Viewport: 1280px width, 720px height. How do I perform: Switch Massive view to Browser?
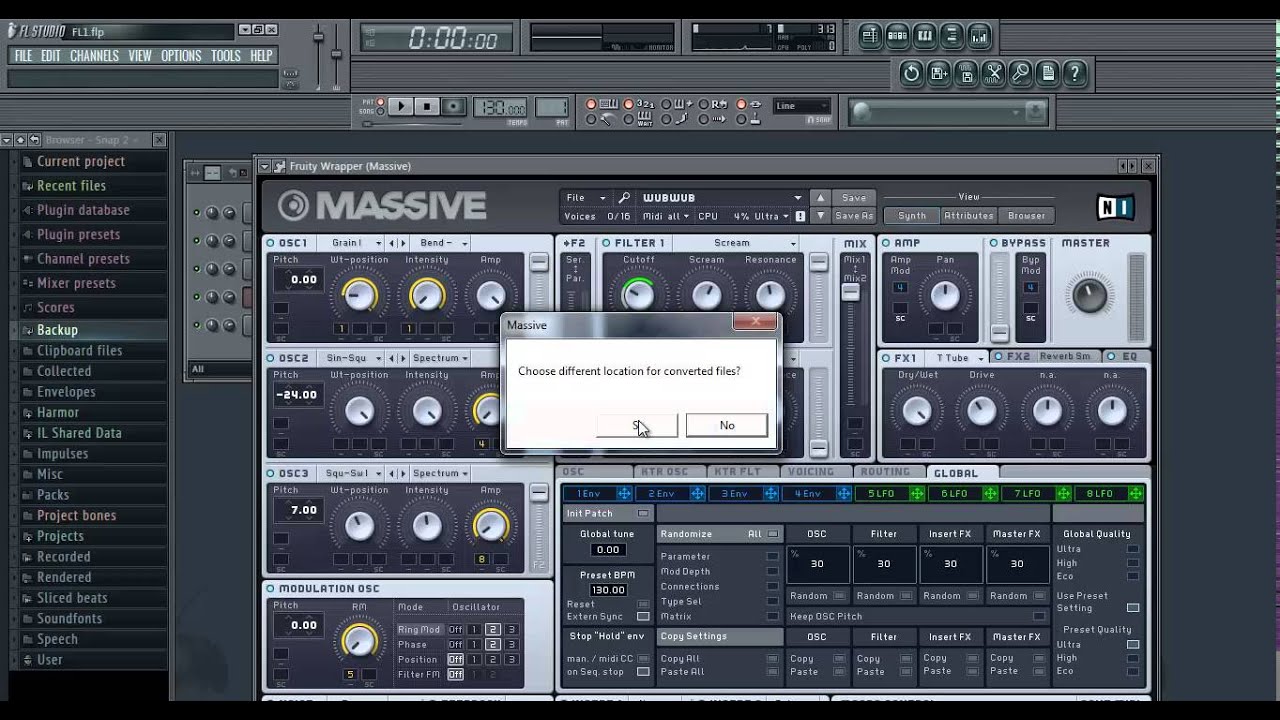pos(1026,216)
